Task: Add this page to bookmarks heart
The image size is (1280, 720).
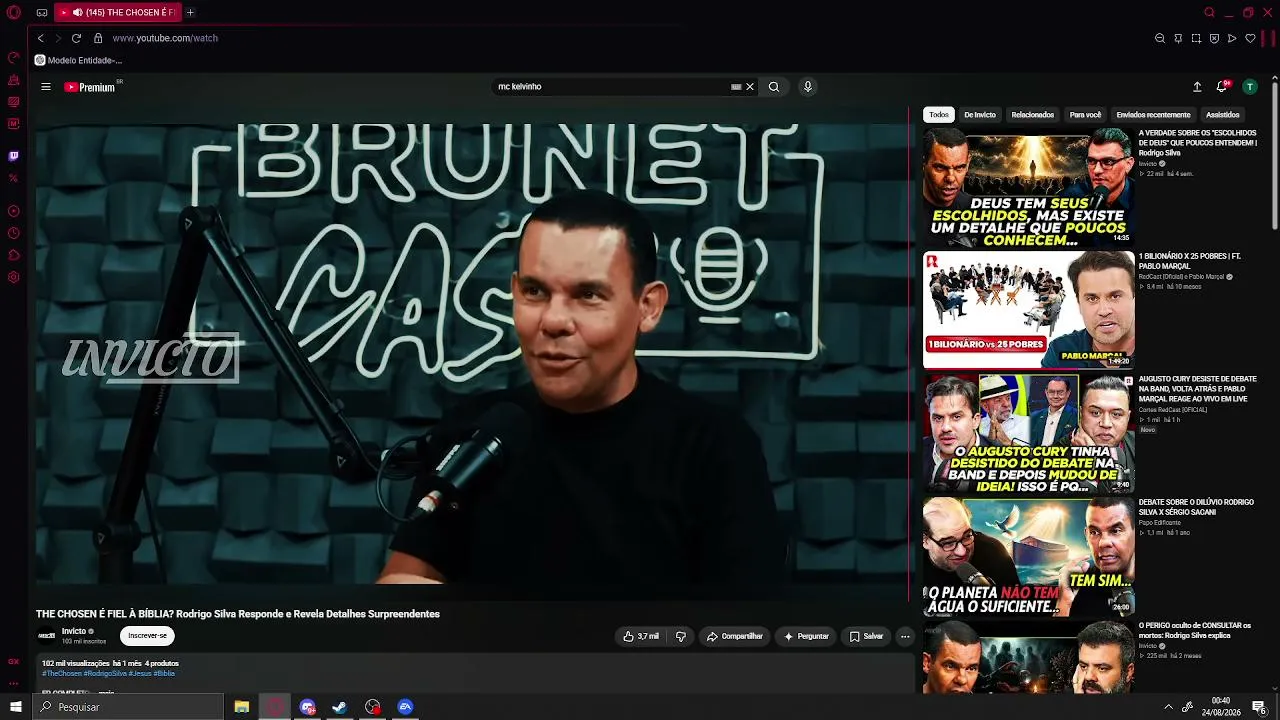Action: (1250, 38)
